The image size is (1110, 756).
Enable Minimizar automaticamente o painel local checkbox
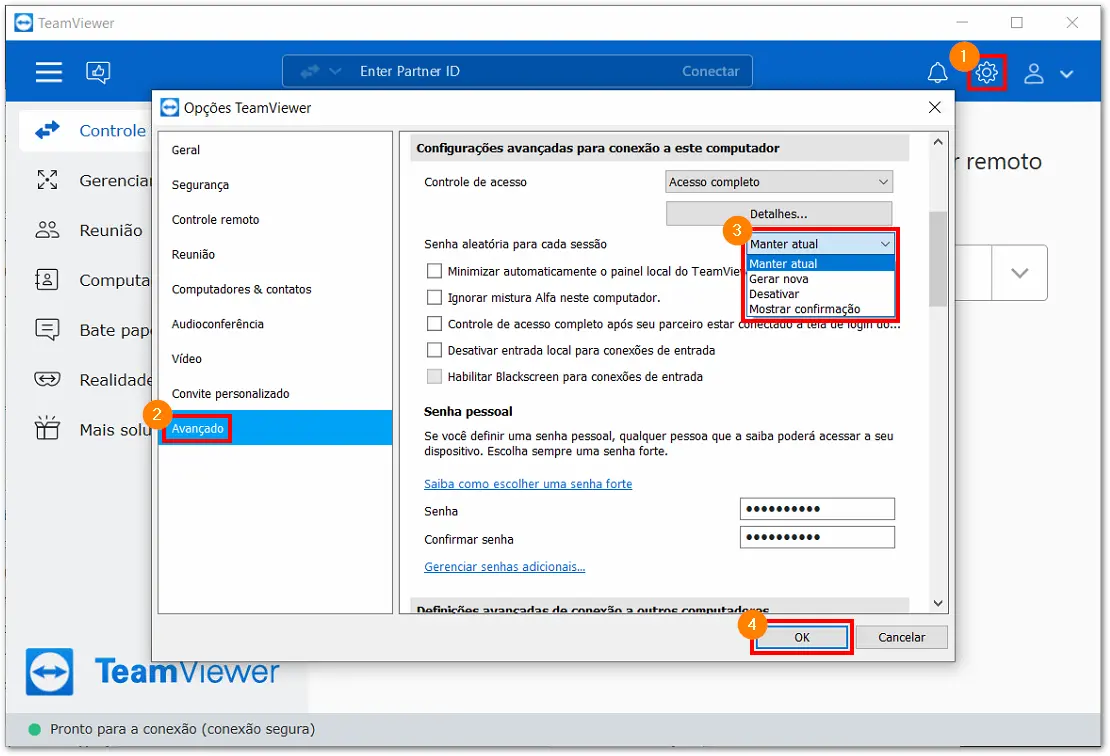tap(434, 271)
